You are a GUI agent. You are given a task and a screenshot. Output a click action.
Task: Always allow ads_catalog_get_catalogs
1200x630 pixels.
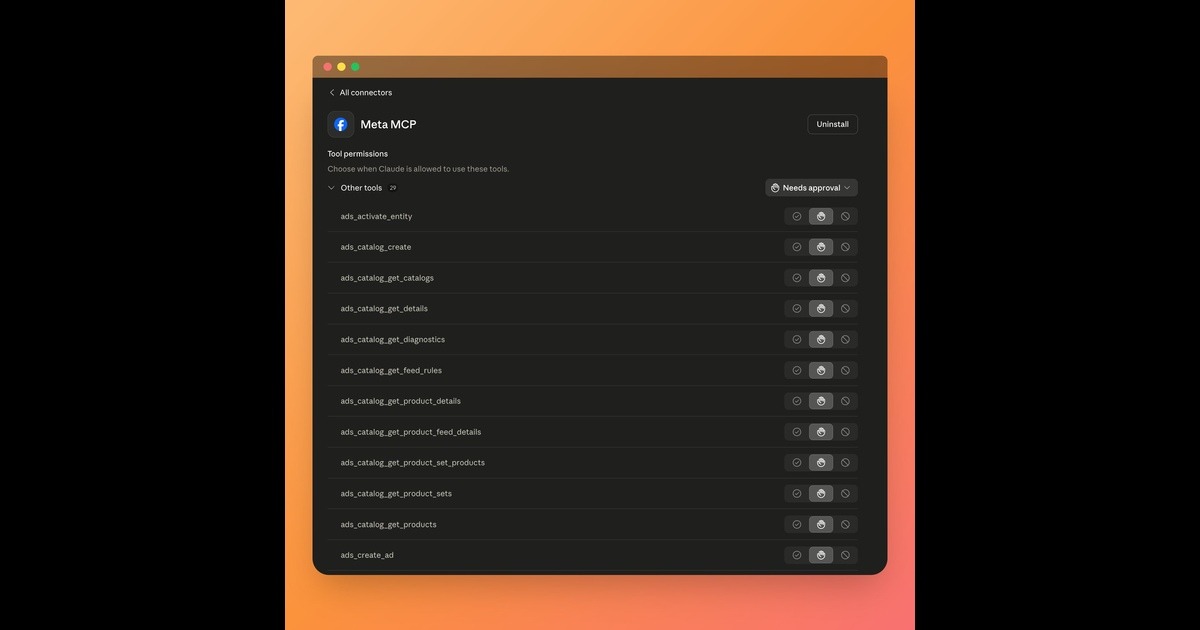tap(797, 278)
